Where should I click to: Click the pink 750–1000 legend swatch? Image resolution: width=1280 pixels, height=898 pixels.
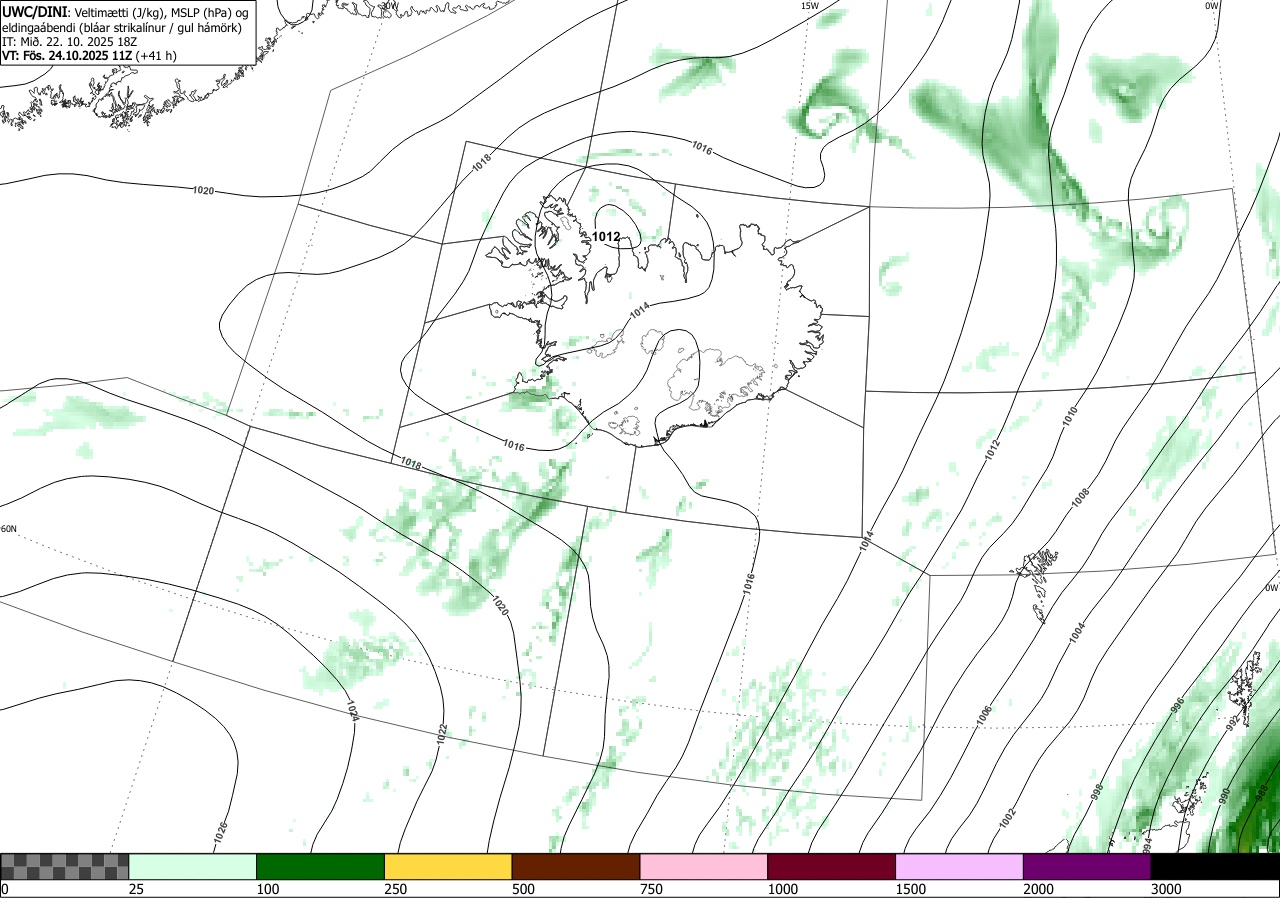(x=704, y=866)
